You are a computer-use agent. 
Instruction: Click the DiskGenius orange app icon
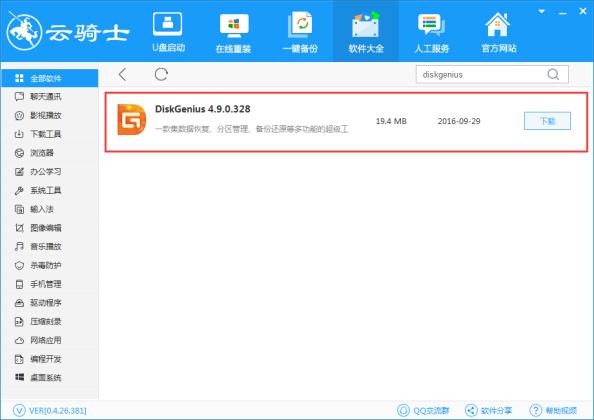(x=131, y=120)
